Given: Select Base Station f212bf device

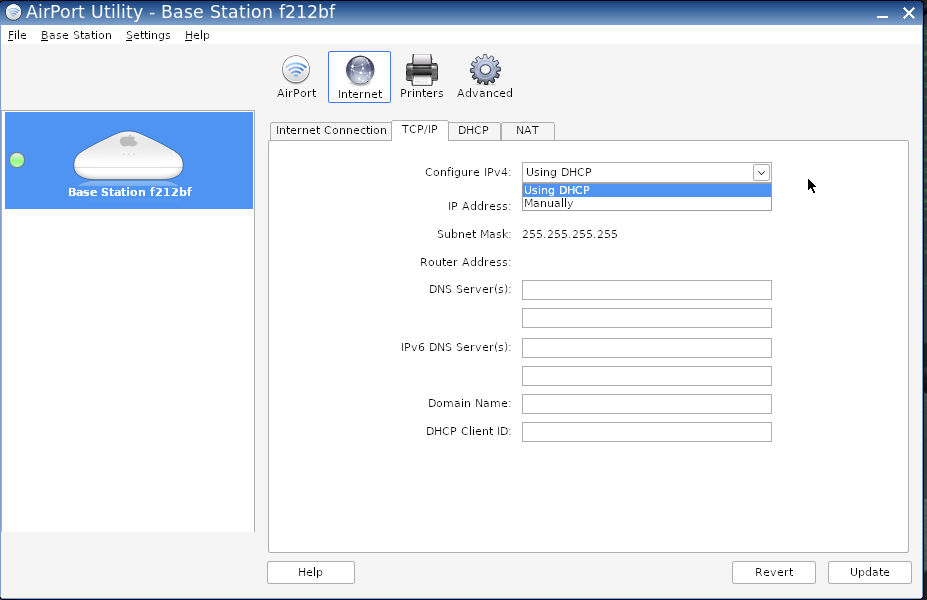Looking at the screenshot, I should [129, 160].
